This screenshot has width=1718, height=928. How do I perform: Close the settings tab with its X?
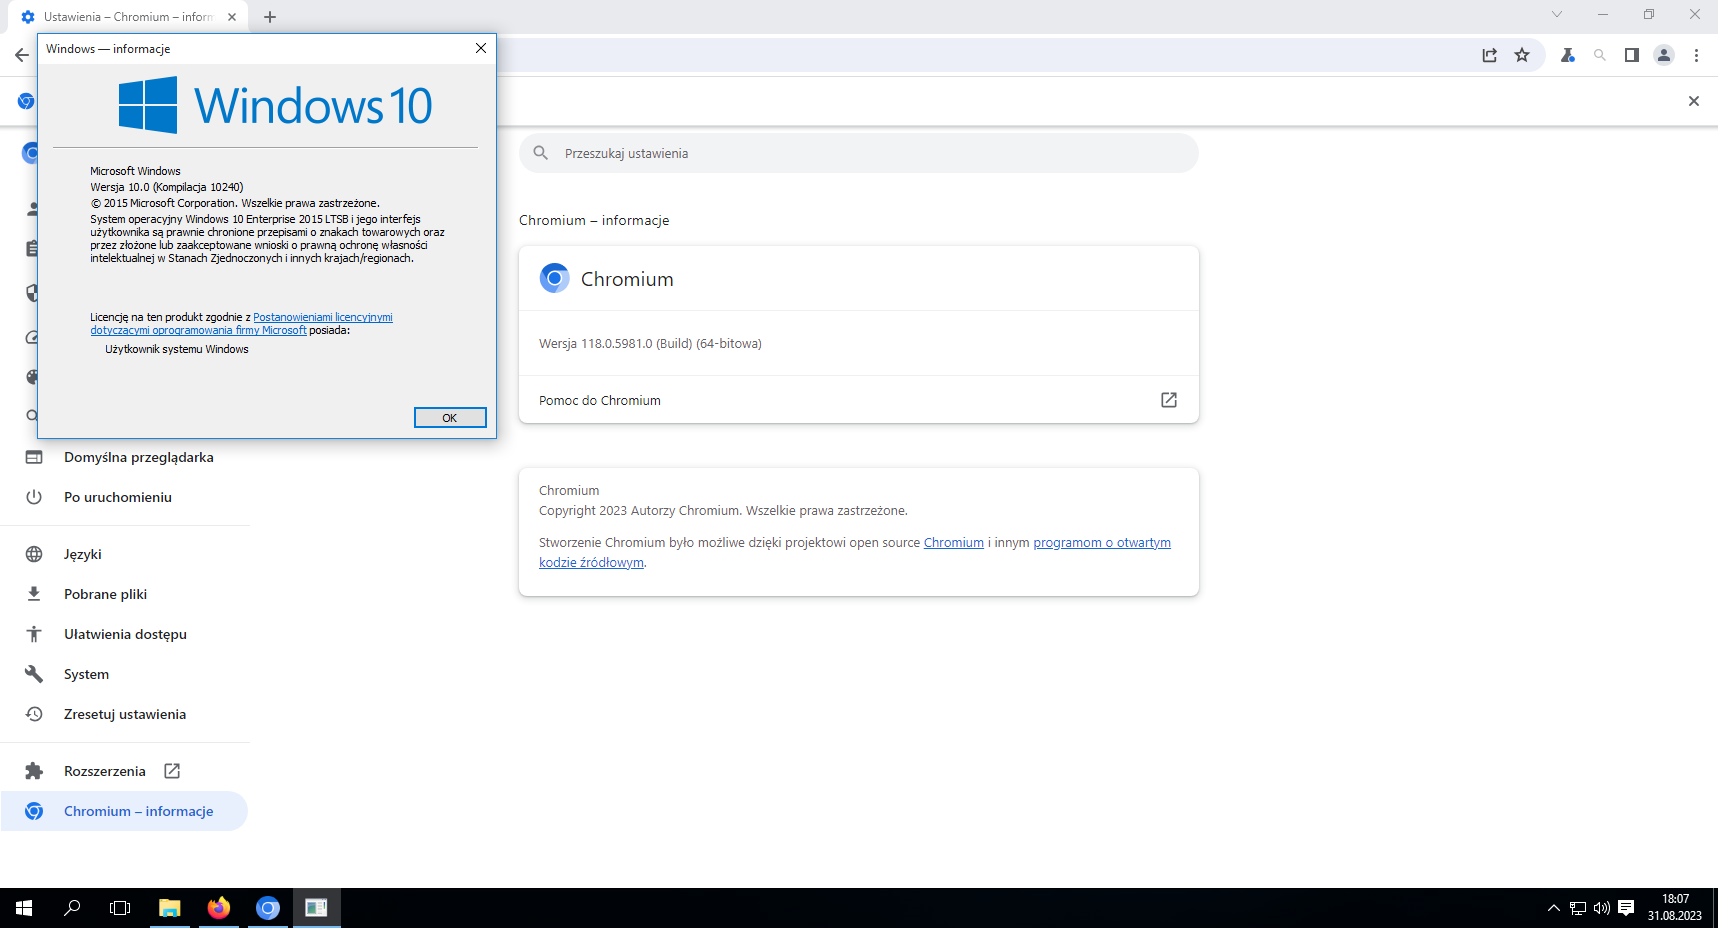(x=232, y=17)
